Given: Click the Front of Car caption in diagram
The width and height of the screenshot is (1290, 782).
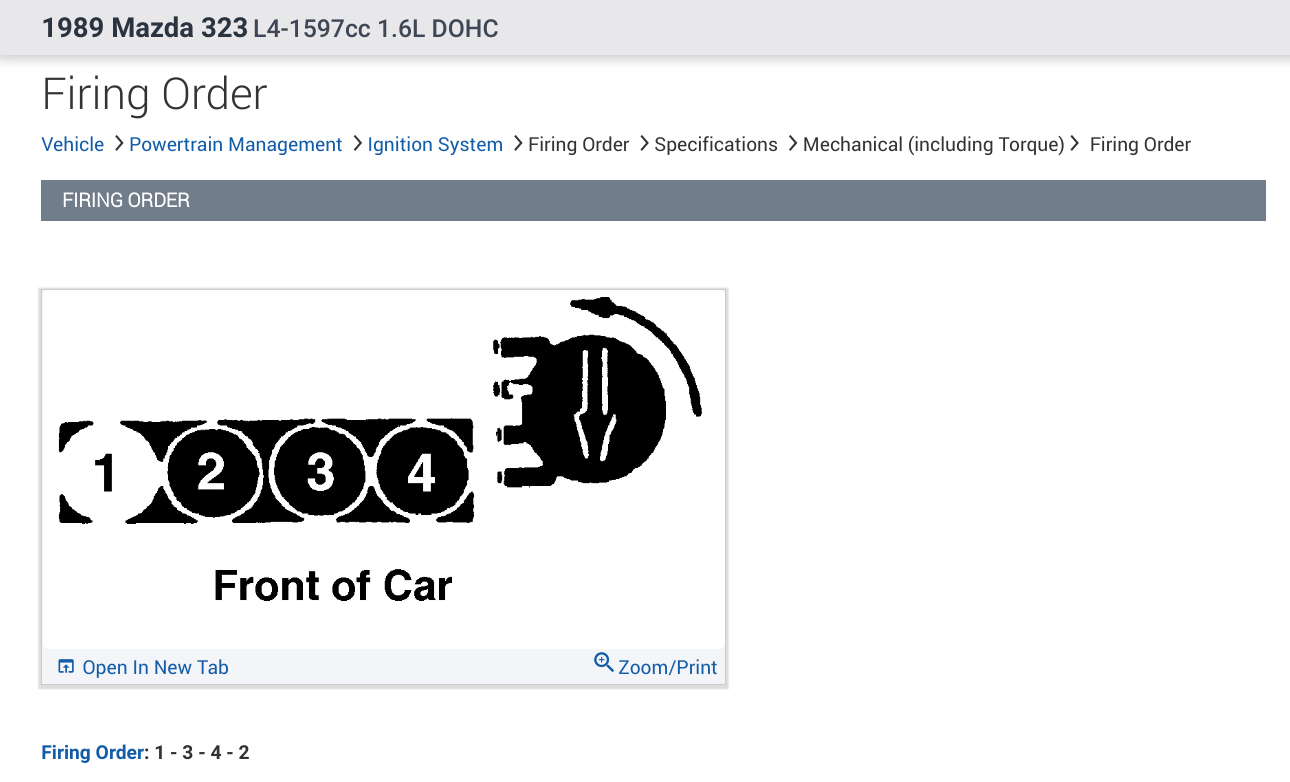Looking at the screenshot, I should [x=333, y=585].
